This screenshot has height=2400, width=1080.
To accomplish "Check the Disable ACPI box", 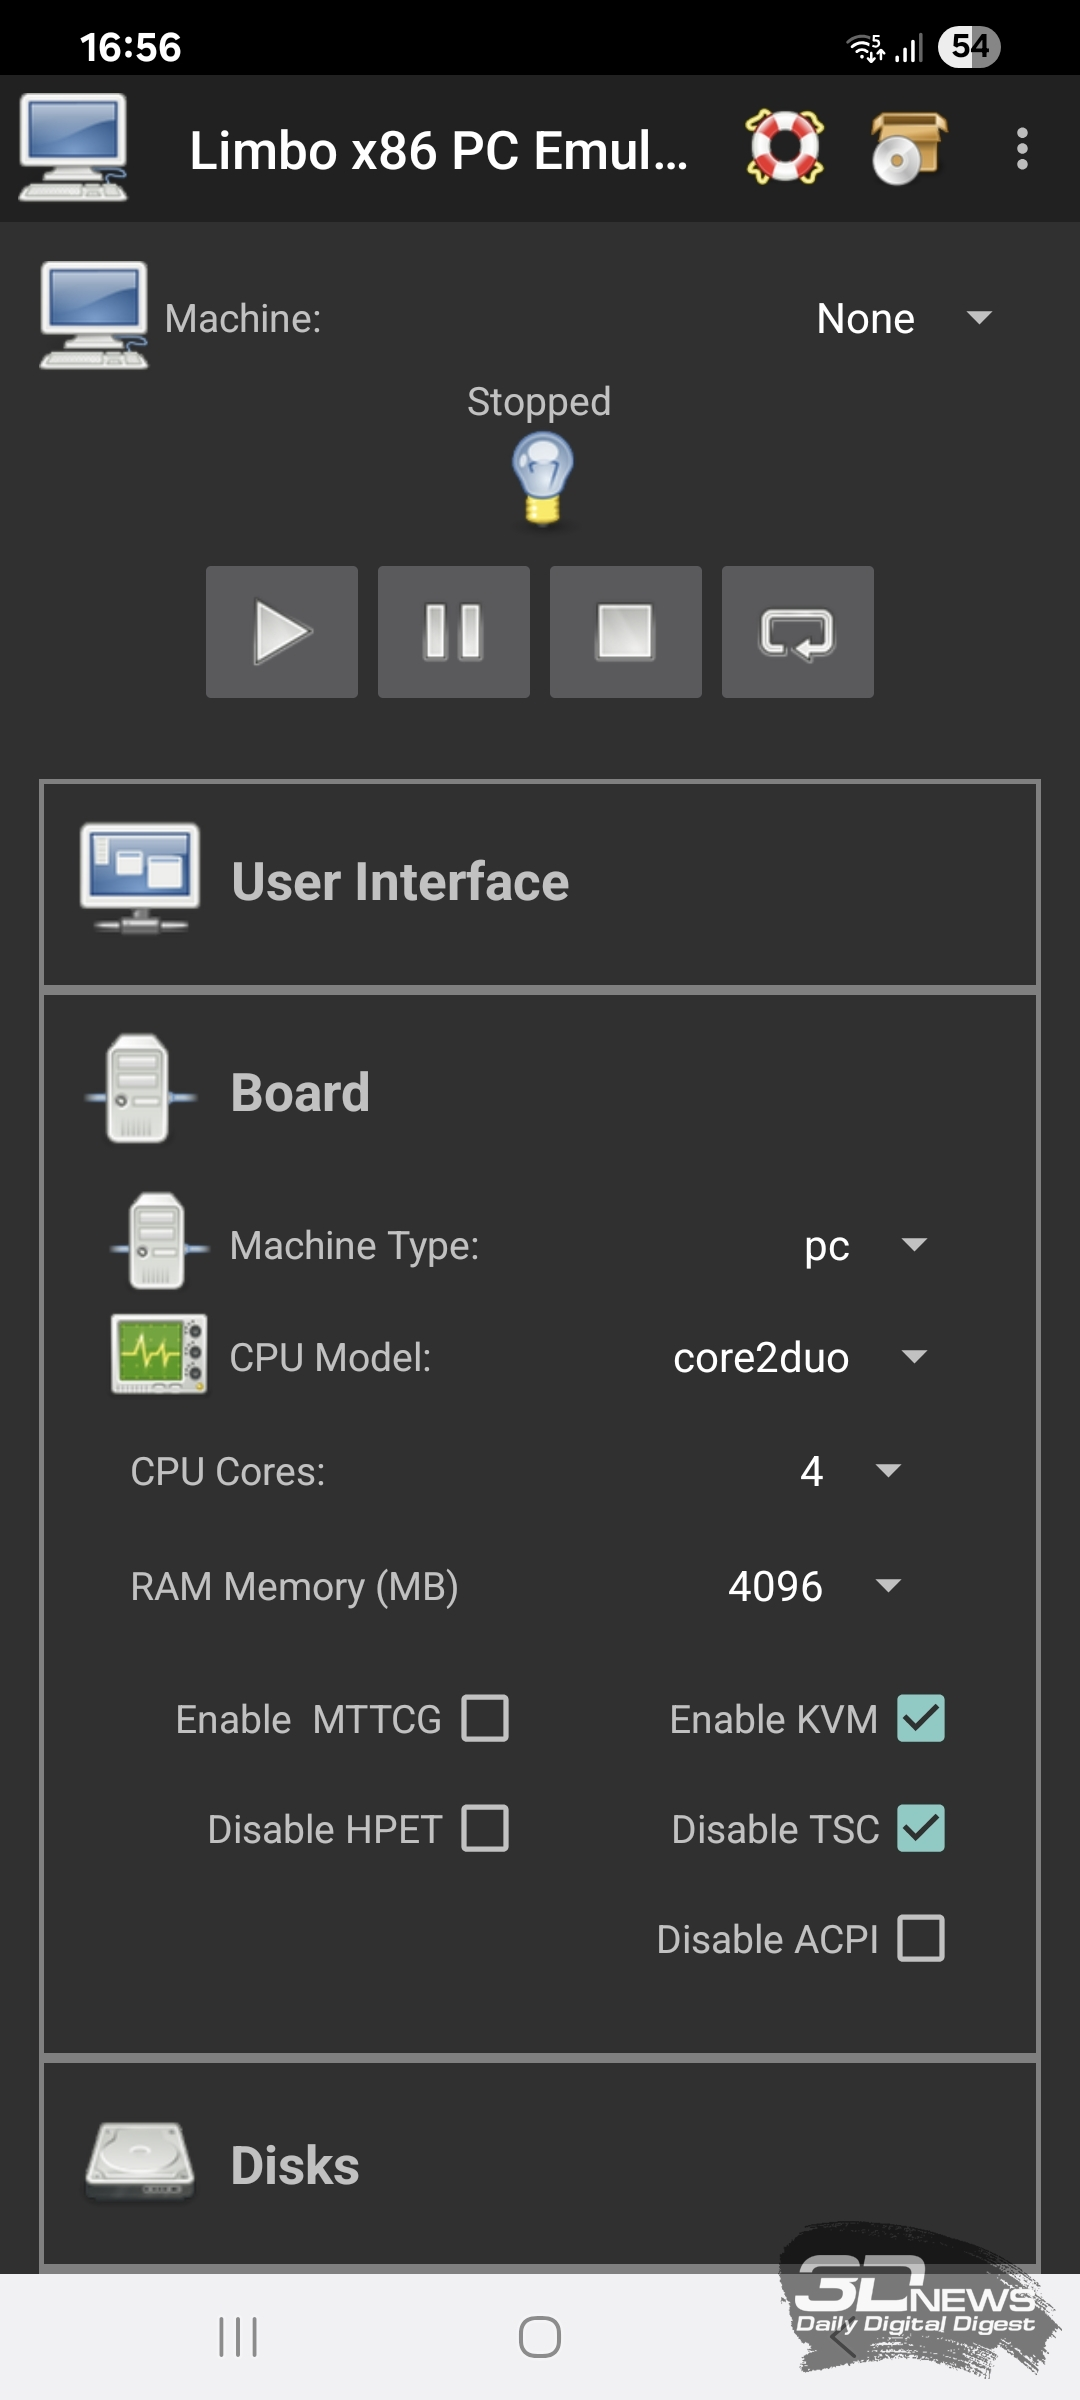I will [920, 1938].
